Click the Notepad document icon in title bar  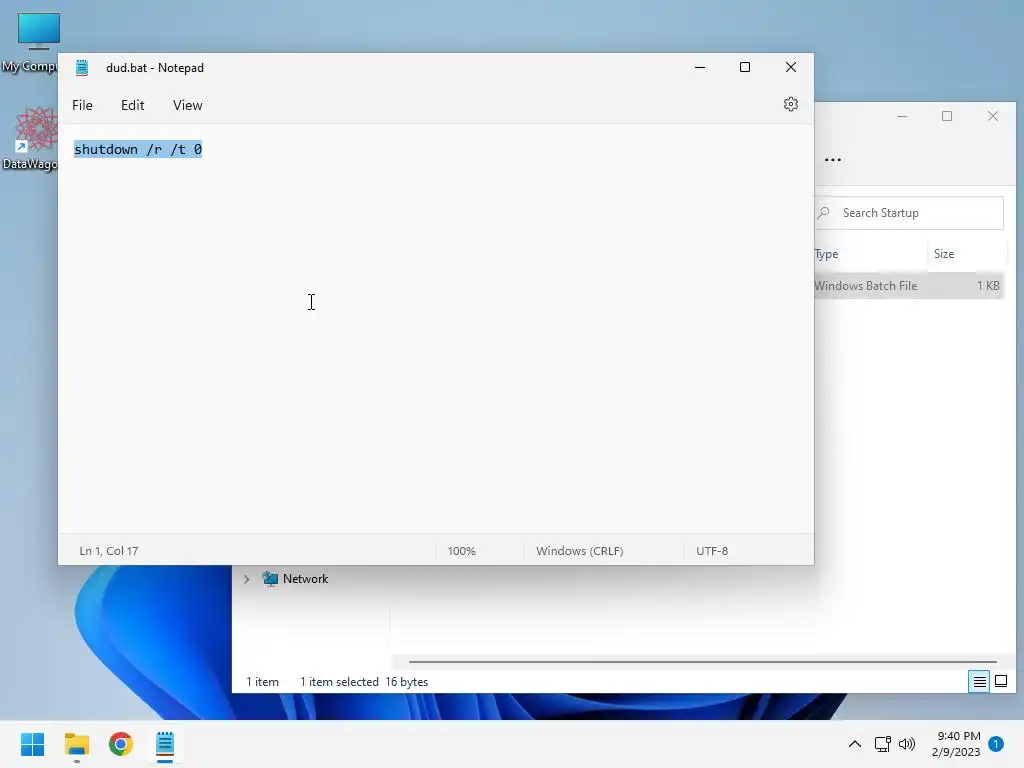(x=82, y=68)
